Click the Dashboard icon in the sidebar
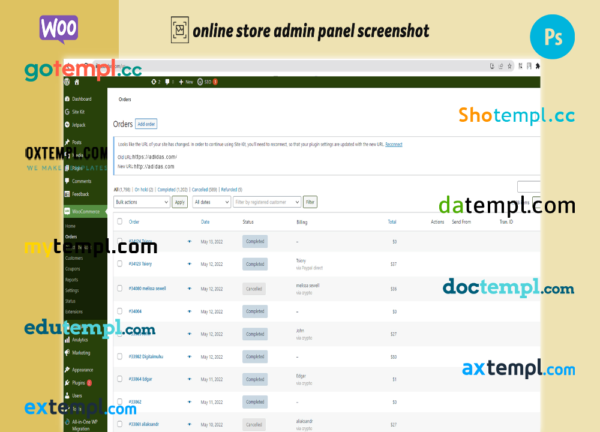Viewport: 600px width, 432px height. 67,99
